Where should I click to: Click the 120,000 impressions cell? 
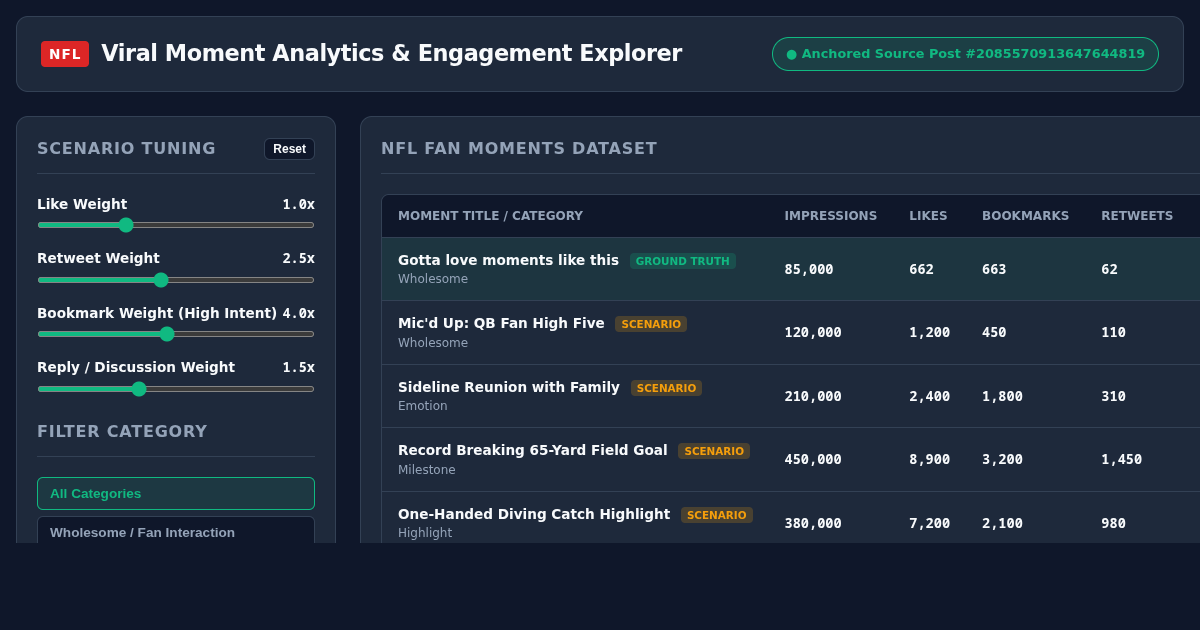tap(813, 332)
